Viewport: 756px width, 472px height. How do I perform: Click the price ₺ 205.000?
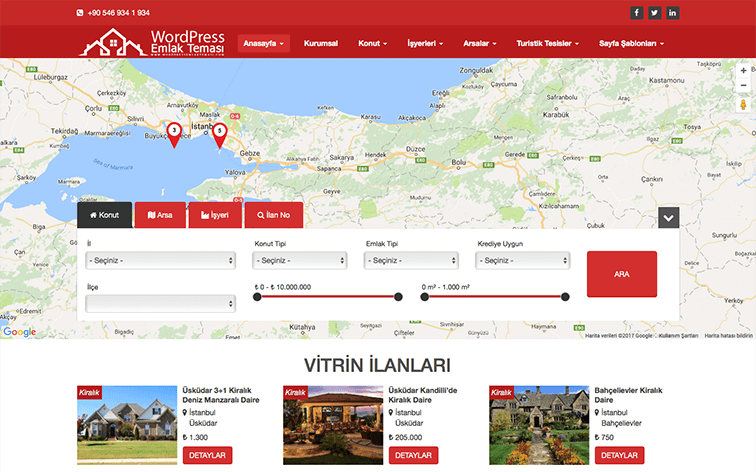pos(405,437)
